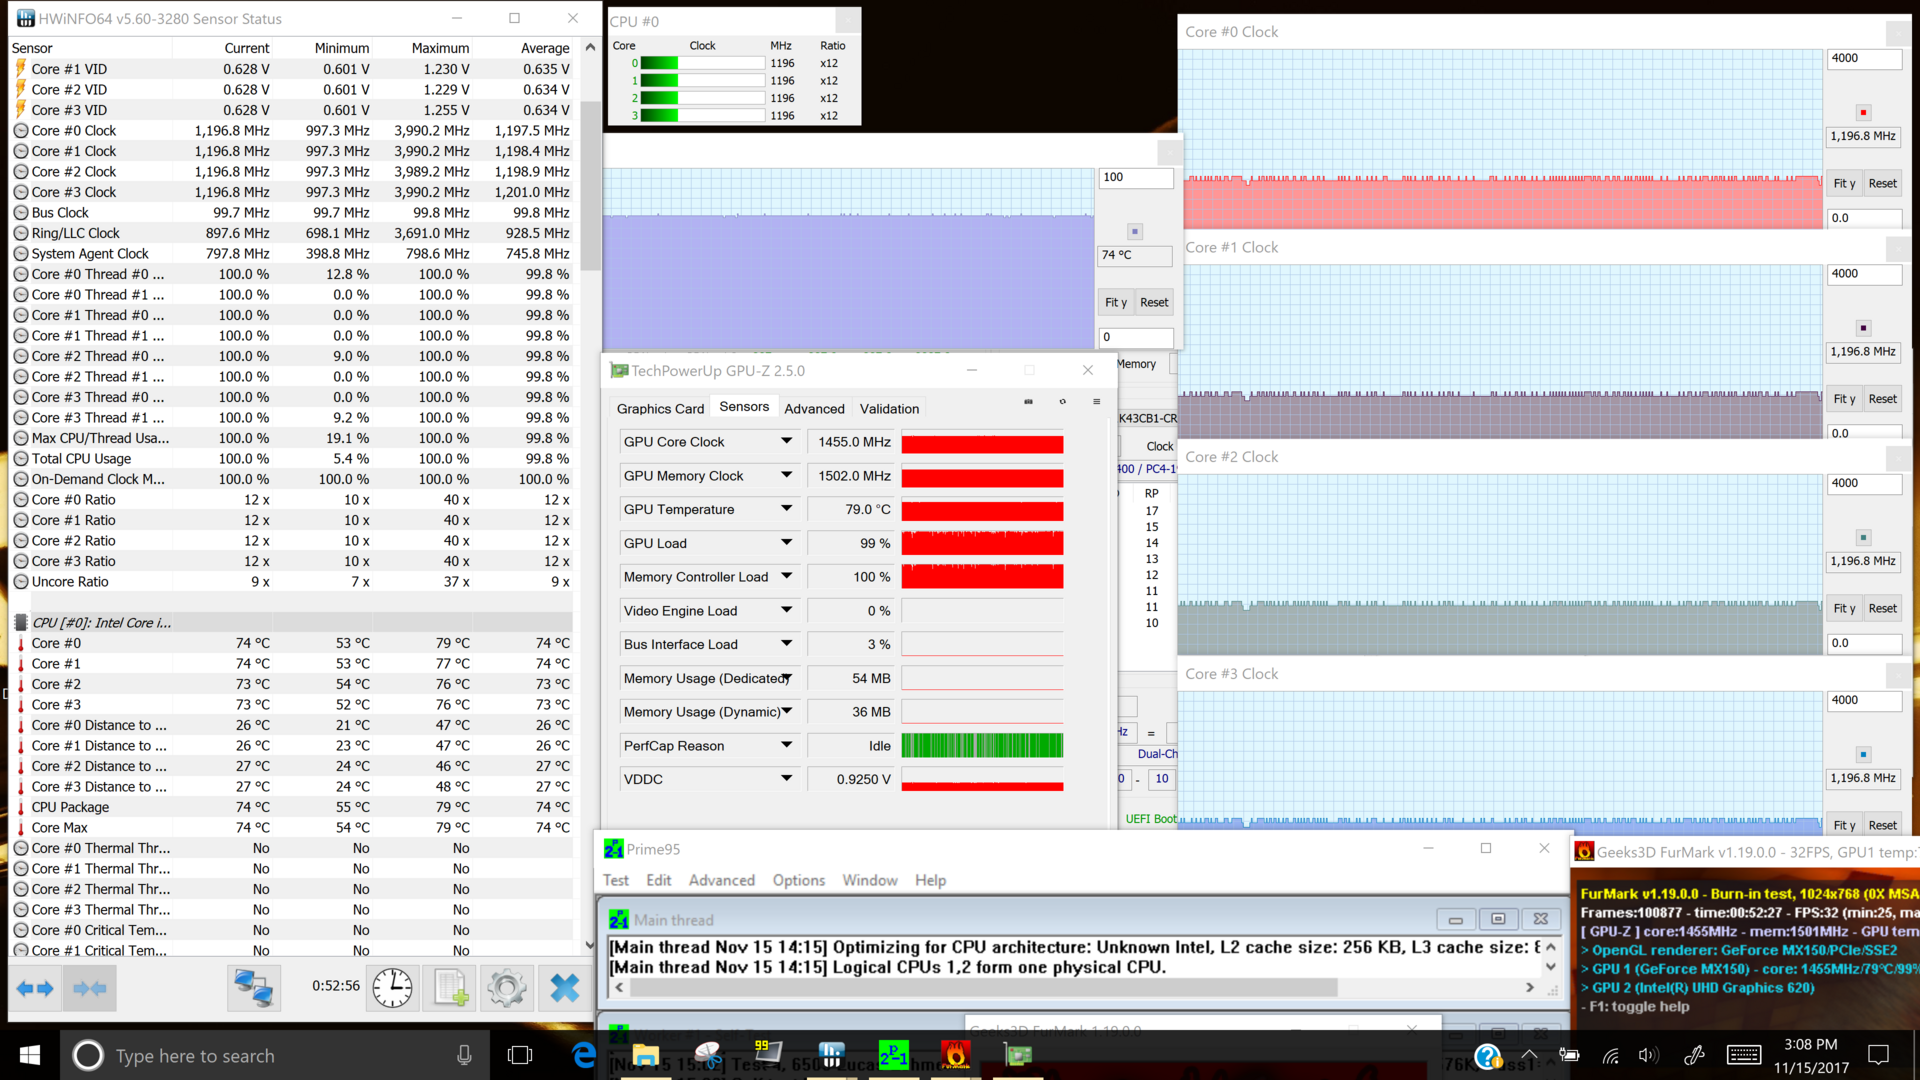
Task: Click the blue color swatch in Core #3 Clock graph
Action: coord(1863,755)
